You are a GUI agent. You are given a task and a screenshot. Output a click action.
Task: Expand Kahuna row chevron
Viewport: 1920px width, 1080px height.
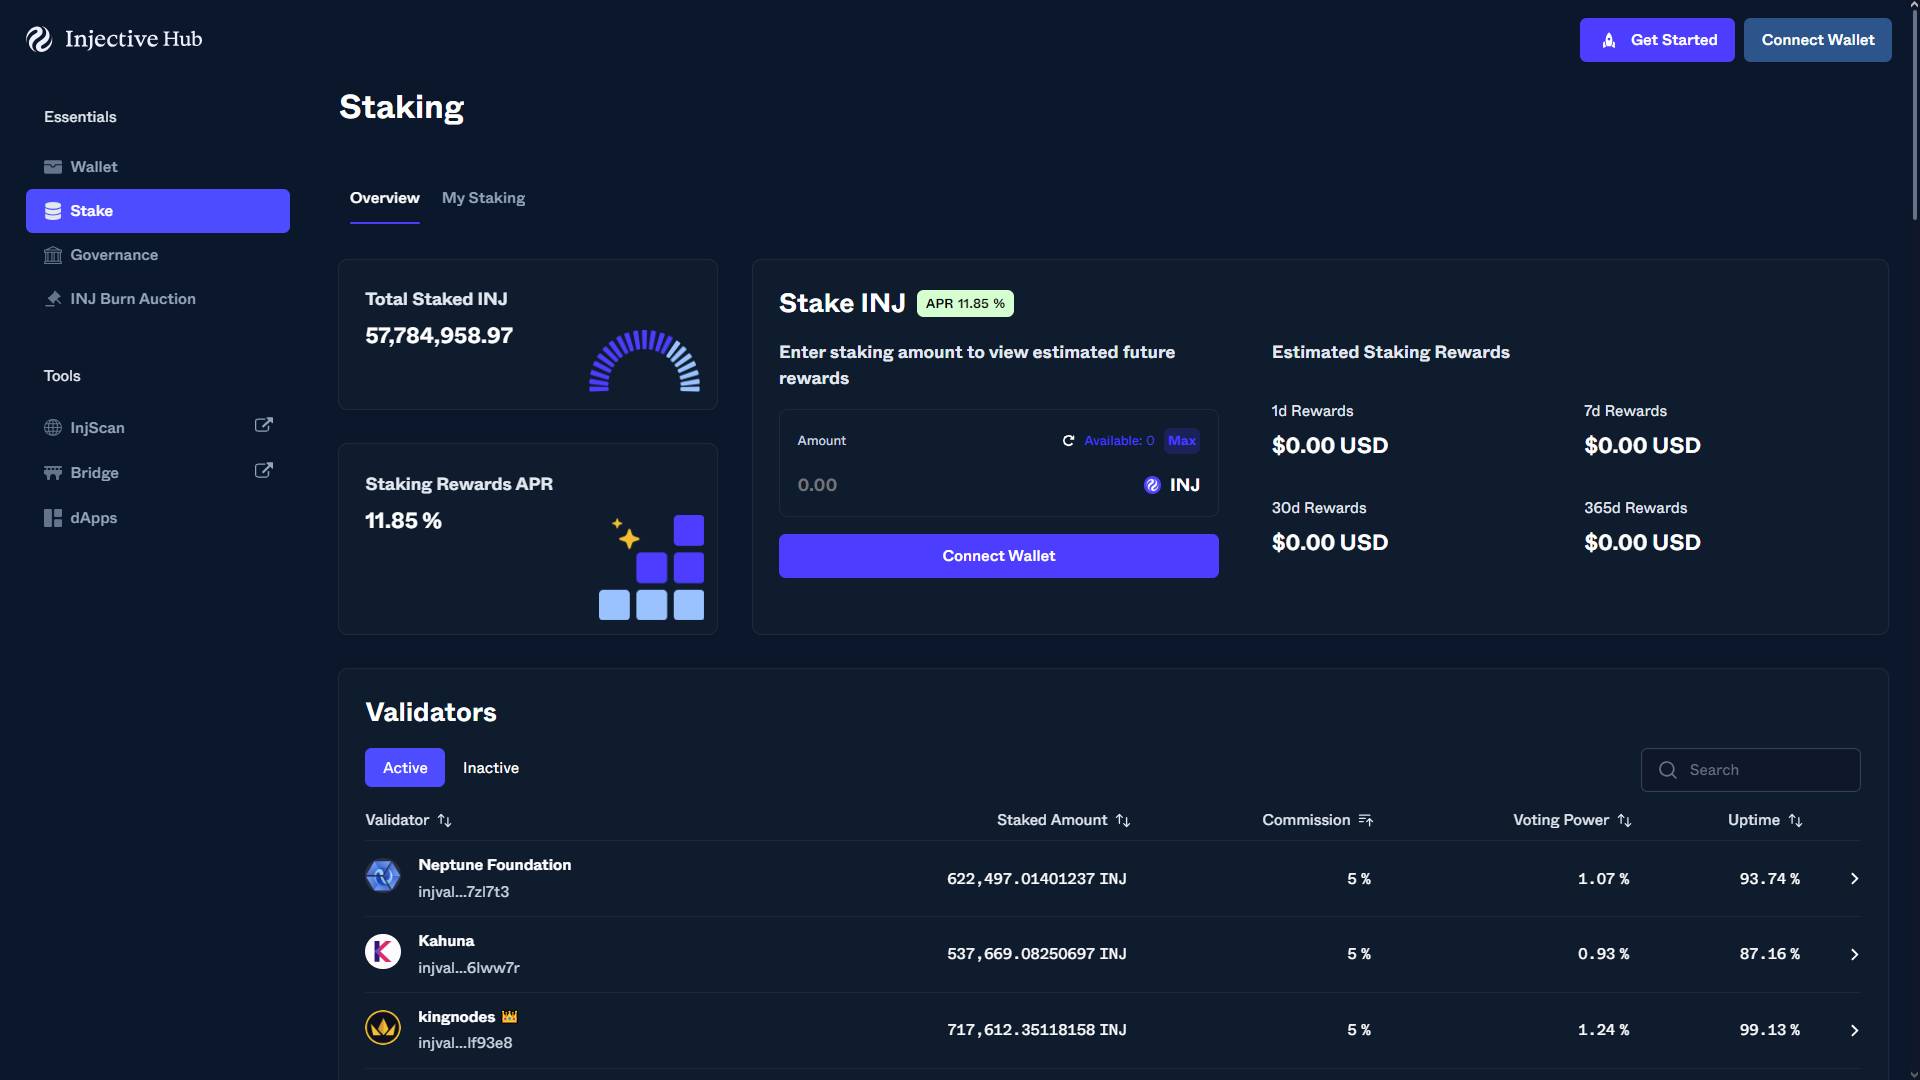click(x=1854, y=955)
